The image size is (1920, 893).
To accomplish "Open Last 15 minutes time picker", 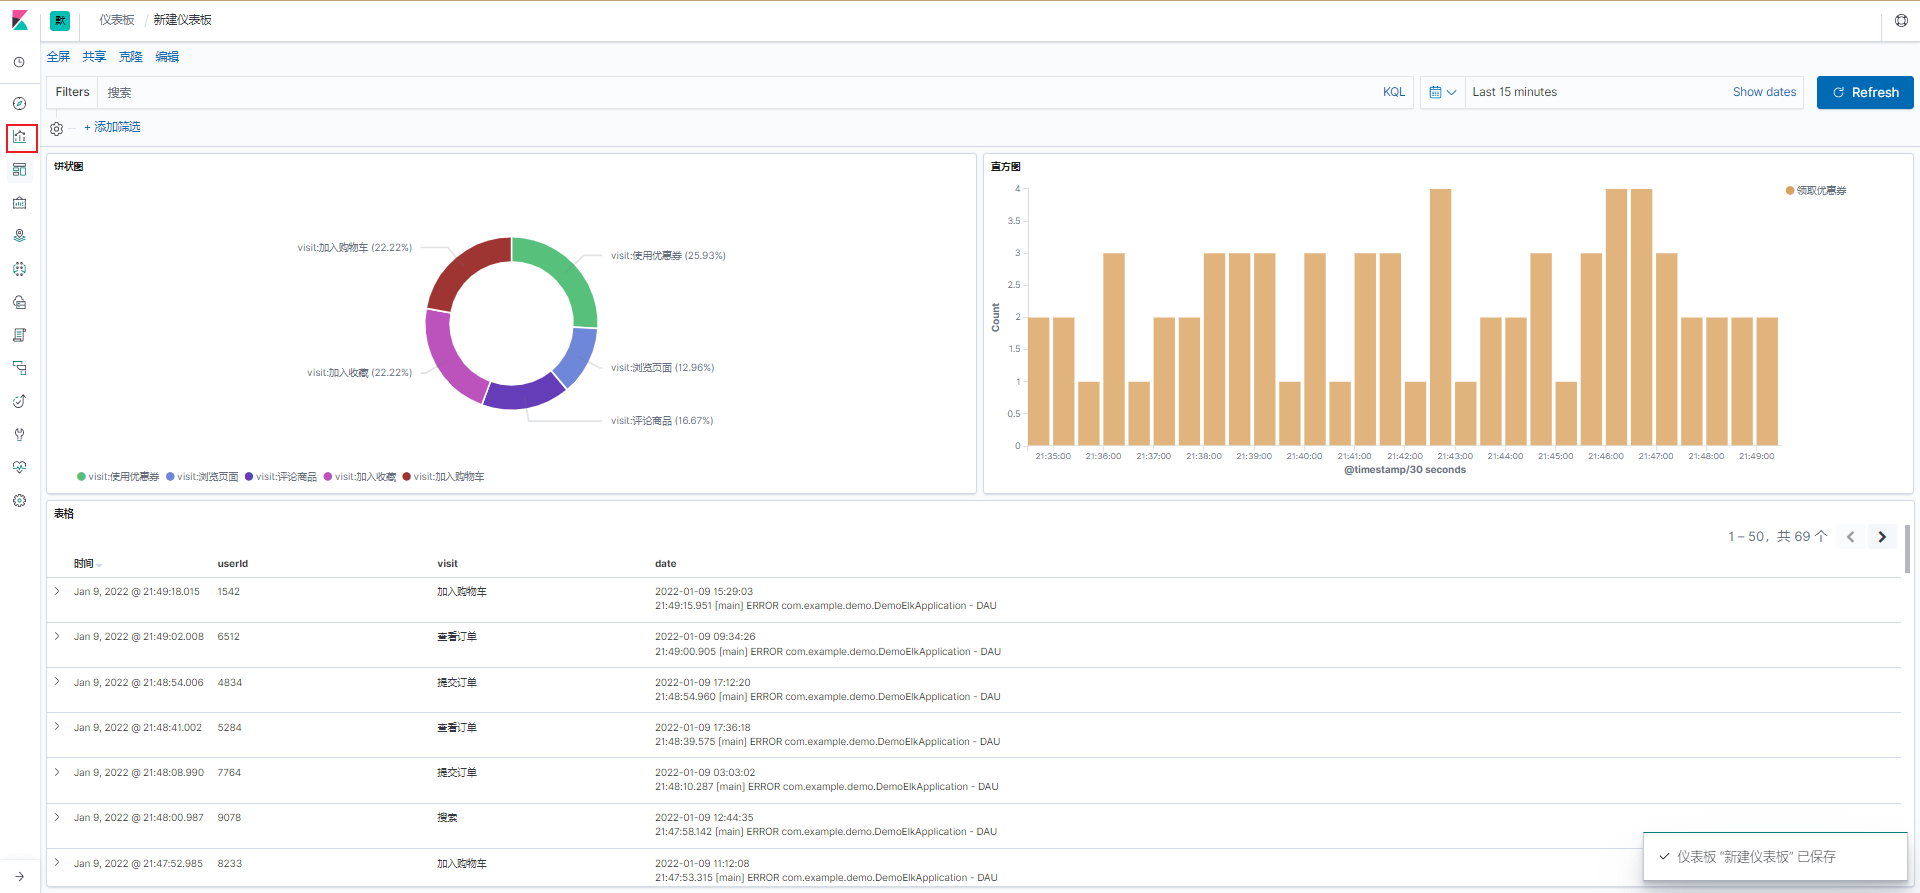I will (1514, 92).
